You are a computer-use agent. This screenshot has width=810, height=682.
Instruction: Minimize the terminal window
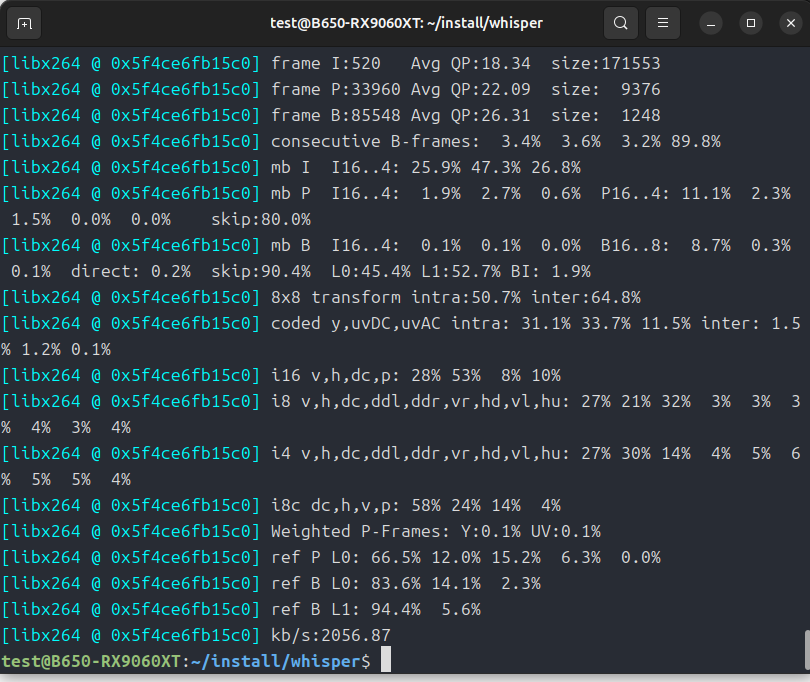(711, 22)
